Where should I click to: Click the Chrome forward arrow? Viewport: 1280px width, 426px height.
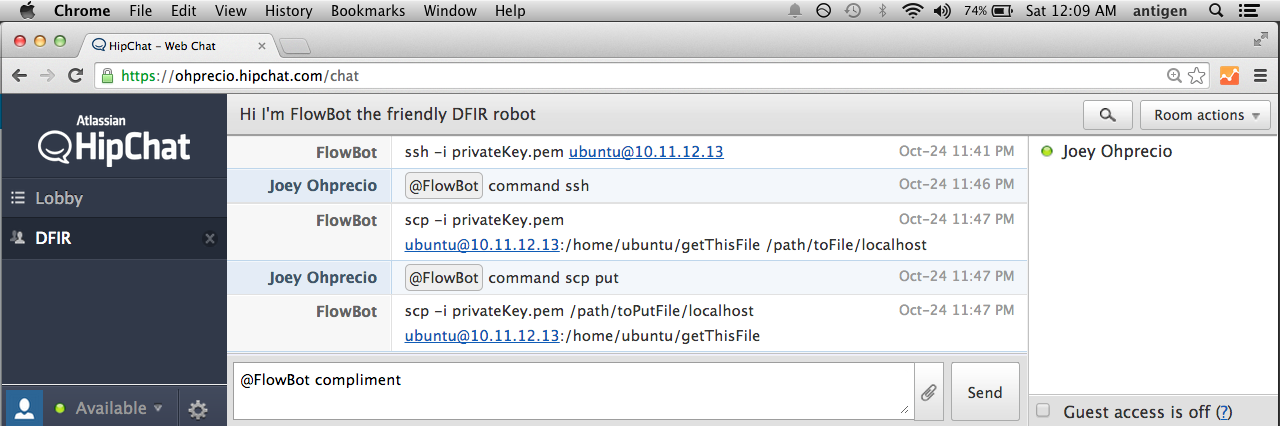click(x=47, y=75)
